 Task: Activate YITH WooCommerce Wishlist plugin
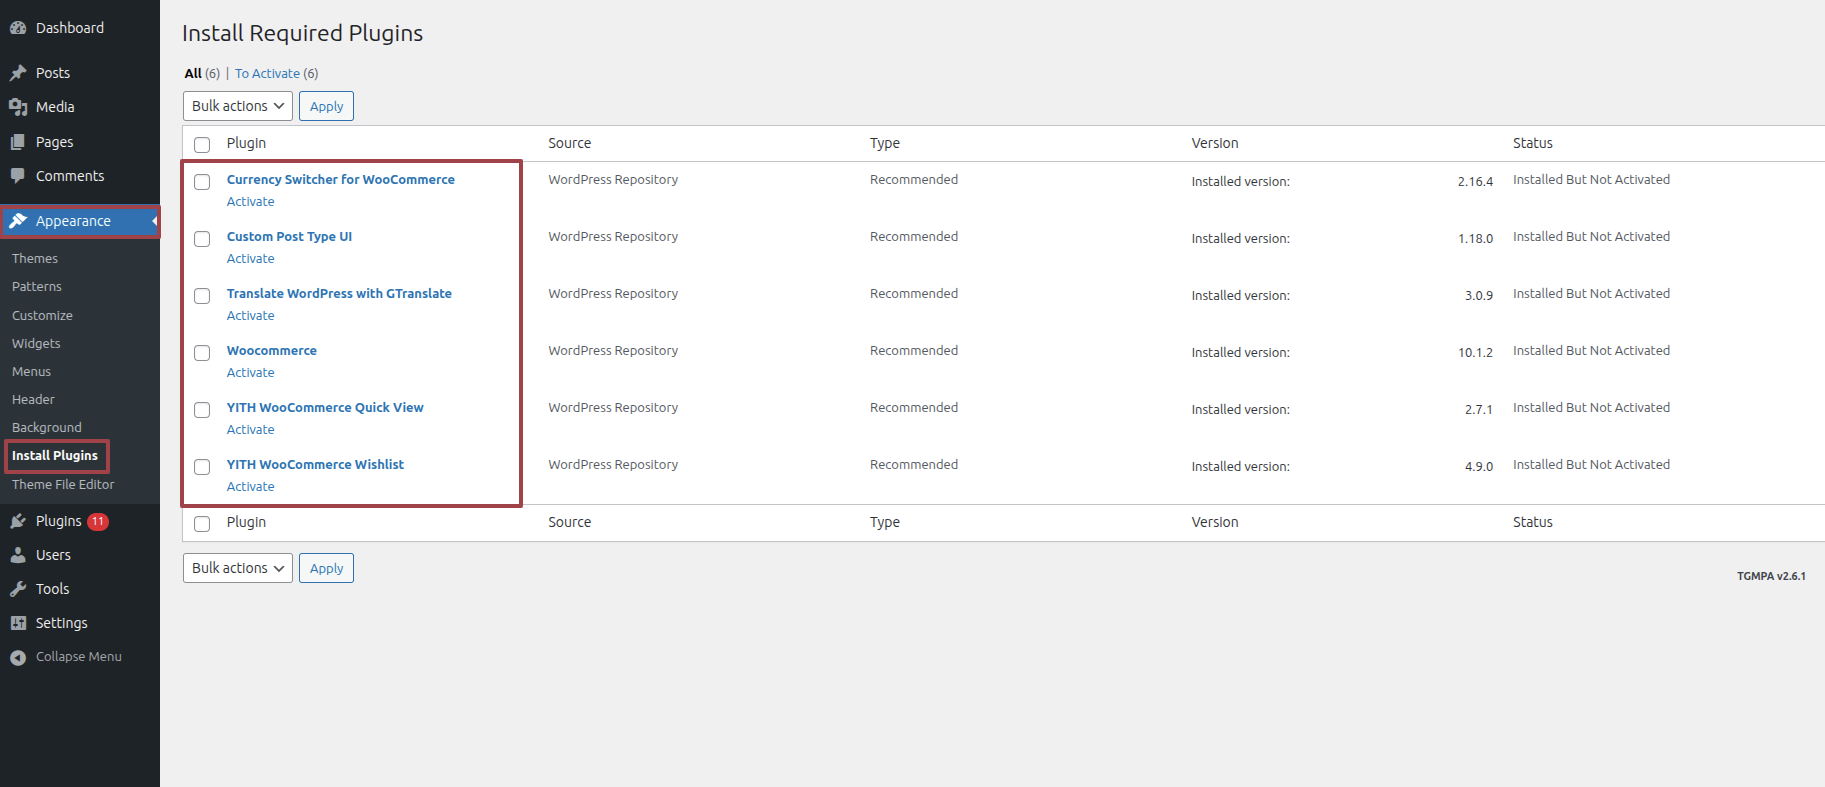click(250, 487)
